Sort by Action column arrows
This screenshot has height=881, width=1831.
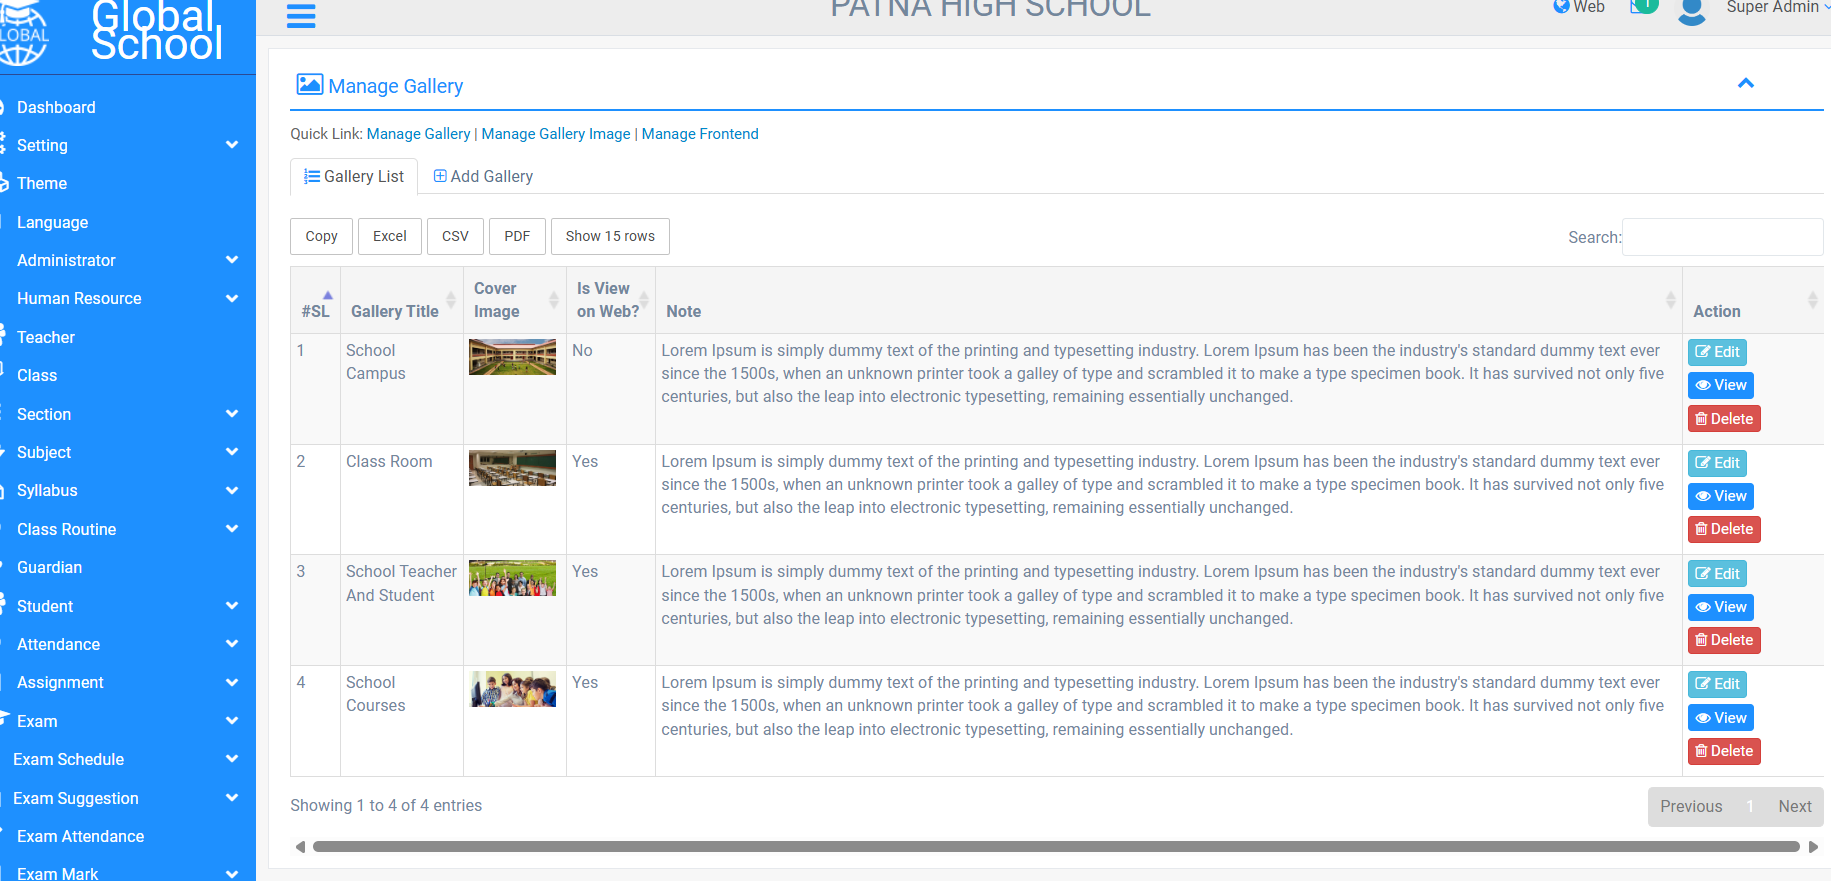pyautogui.click(x=1812, y=300)
